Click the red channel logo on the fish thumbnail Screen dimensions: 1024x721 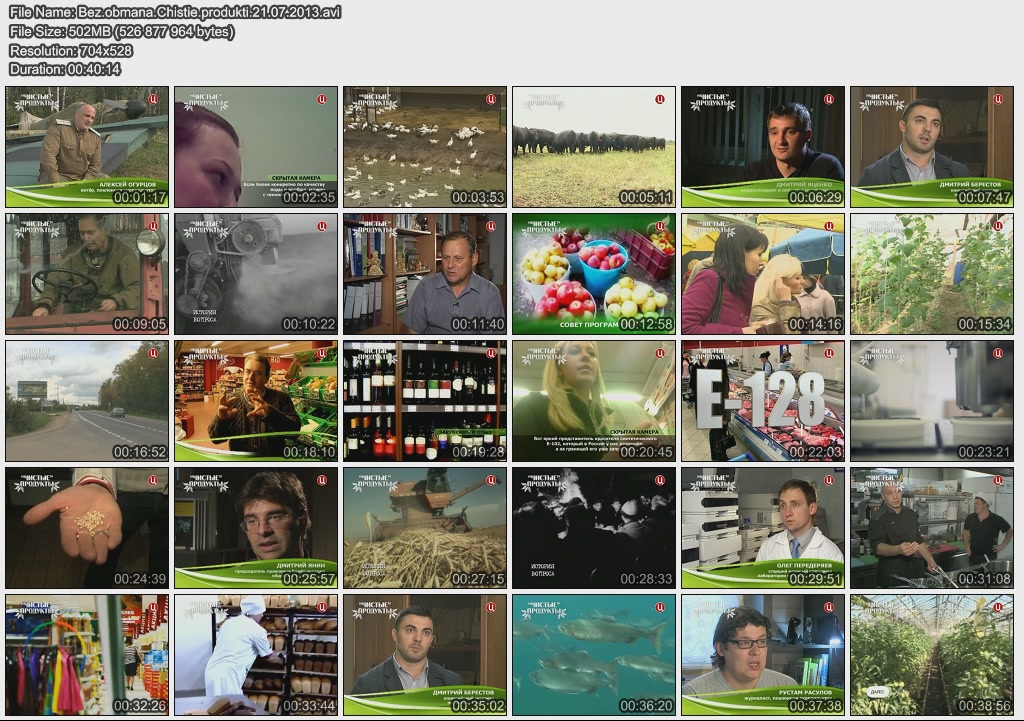click(660, 607)
